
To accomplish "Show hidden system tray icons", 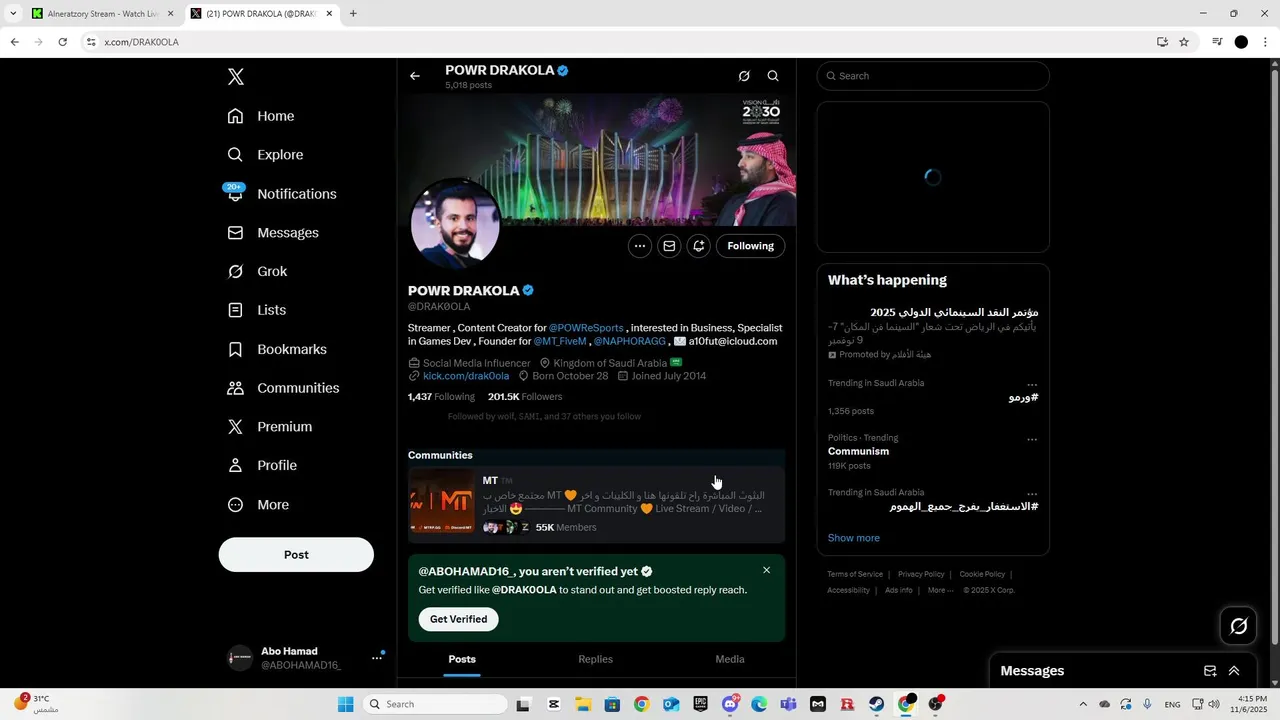I will click(x=1083, y=704).
